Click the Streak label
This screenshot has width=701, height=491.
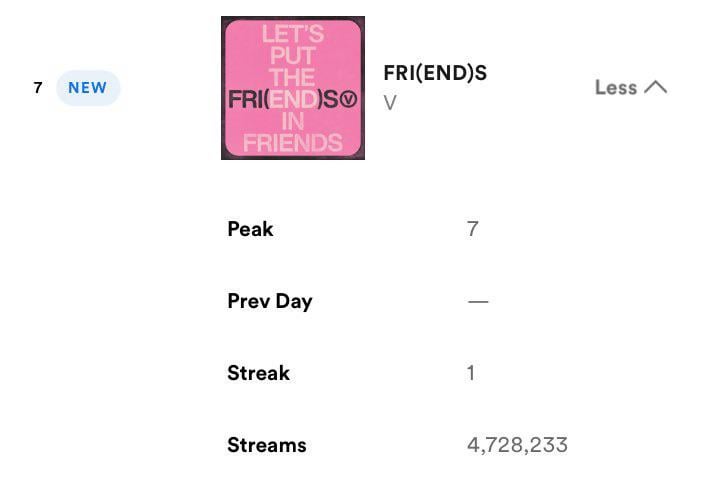(x=258, y=373)
